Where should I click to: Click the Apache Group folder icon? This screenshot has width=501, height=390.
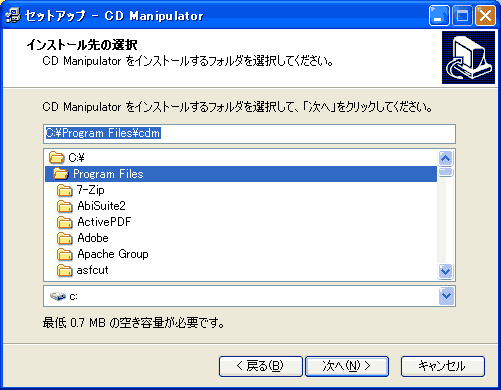click(64, 254)
